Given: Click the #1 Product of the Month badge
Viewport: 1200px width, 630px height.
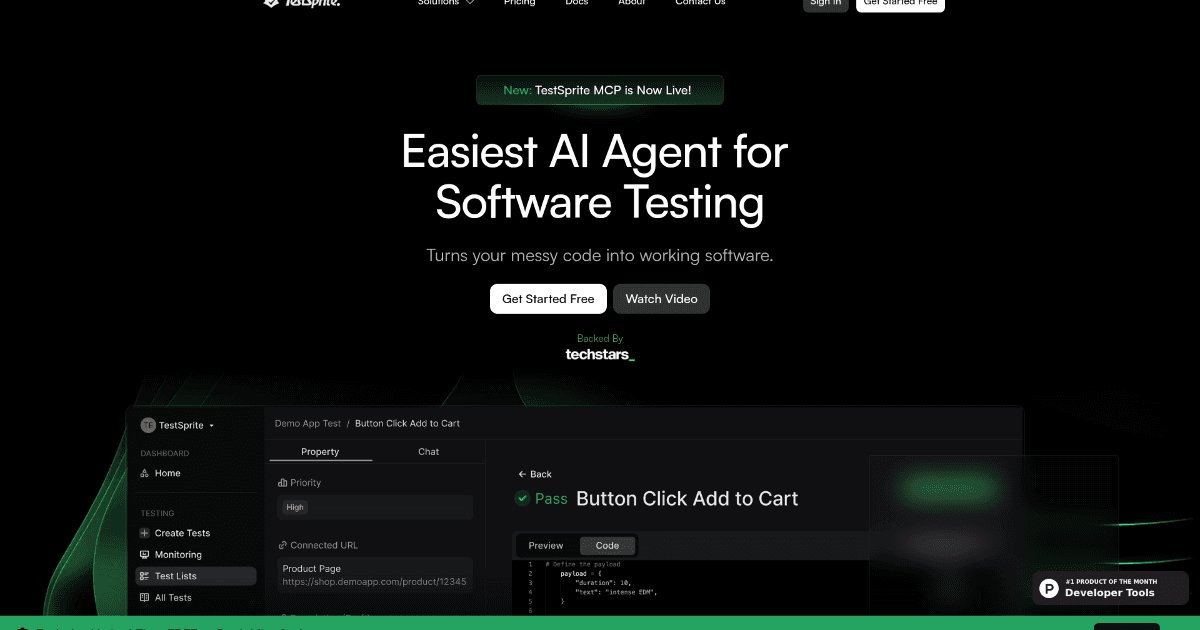Looking at the screenshot, I should (x=1110, y=588).
